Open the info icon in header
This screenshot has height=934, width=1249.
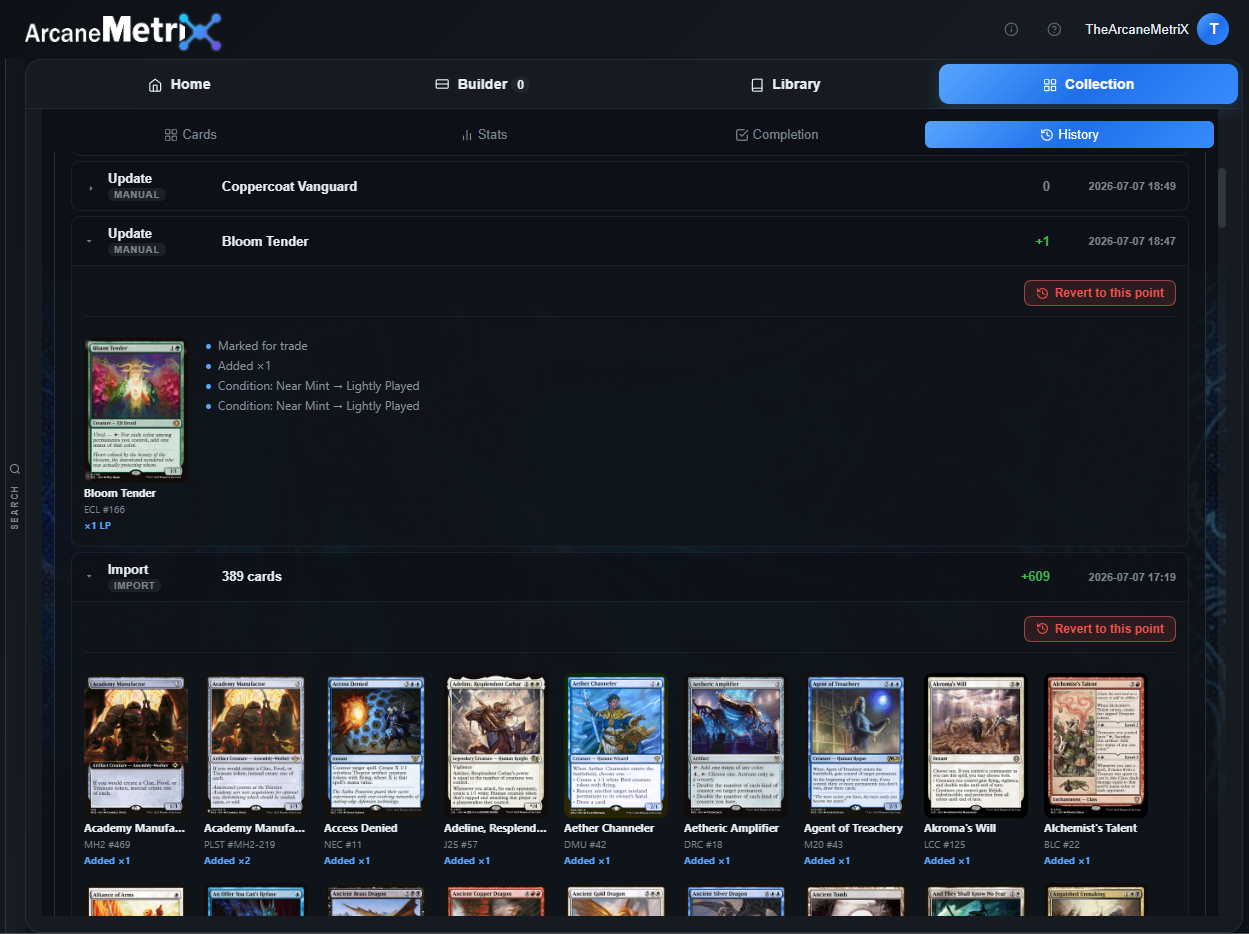pyautogui.click(x=1011, y=30)
